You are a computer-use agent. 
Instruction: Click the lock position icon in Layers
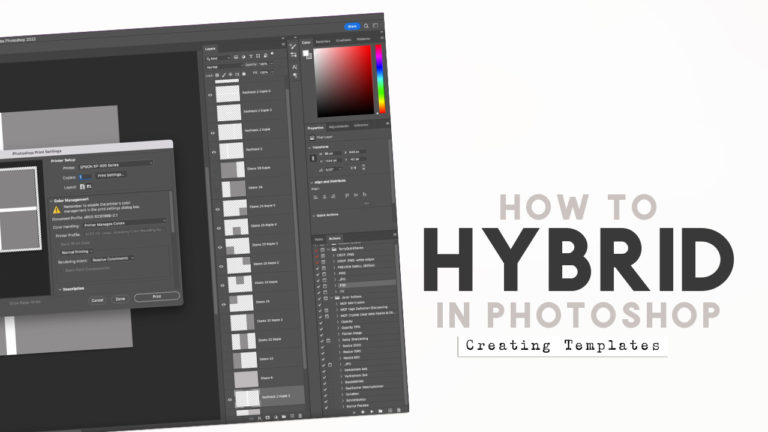[230, 74]
